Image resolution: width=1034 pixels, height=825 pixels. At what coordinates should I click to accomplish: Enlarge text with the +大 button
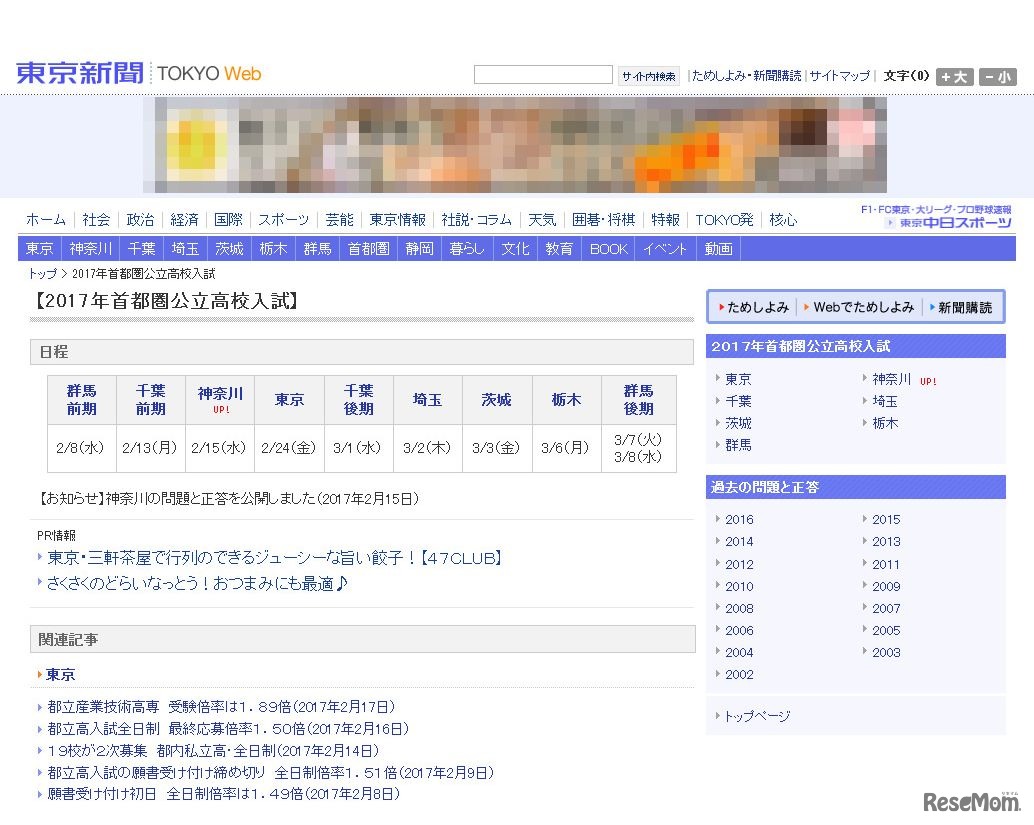coord(954,76)
